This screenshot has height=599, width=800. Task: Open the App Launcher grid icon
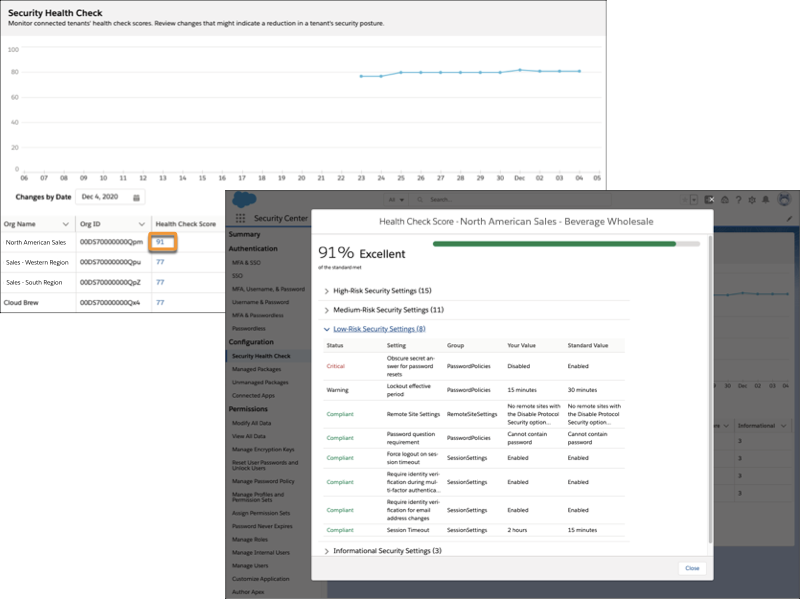[240, 218]
